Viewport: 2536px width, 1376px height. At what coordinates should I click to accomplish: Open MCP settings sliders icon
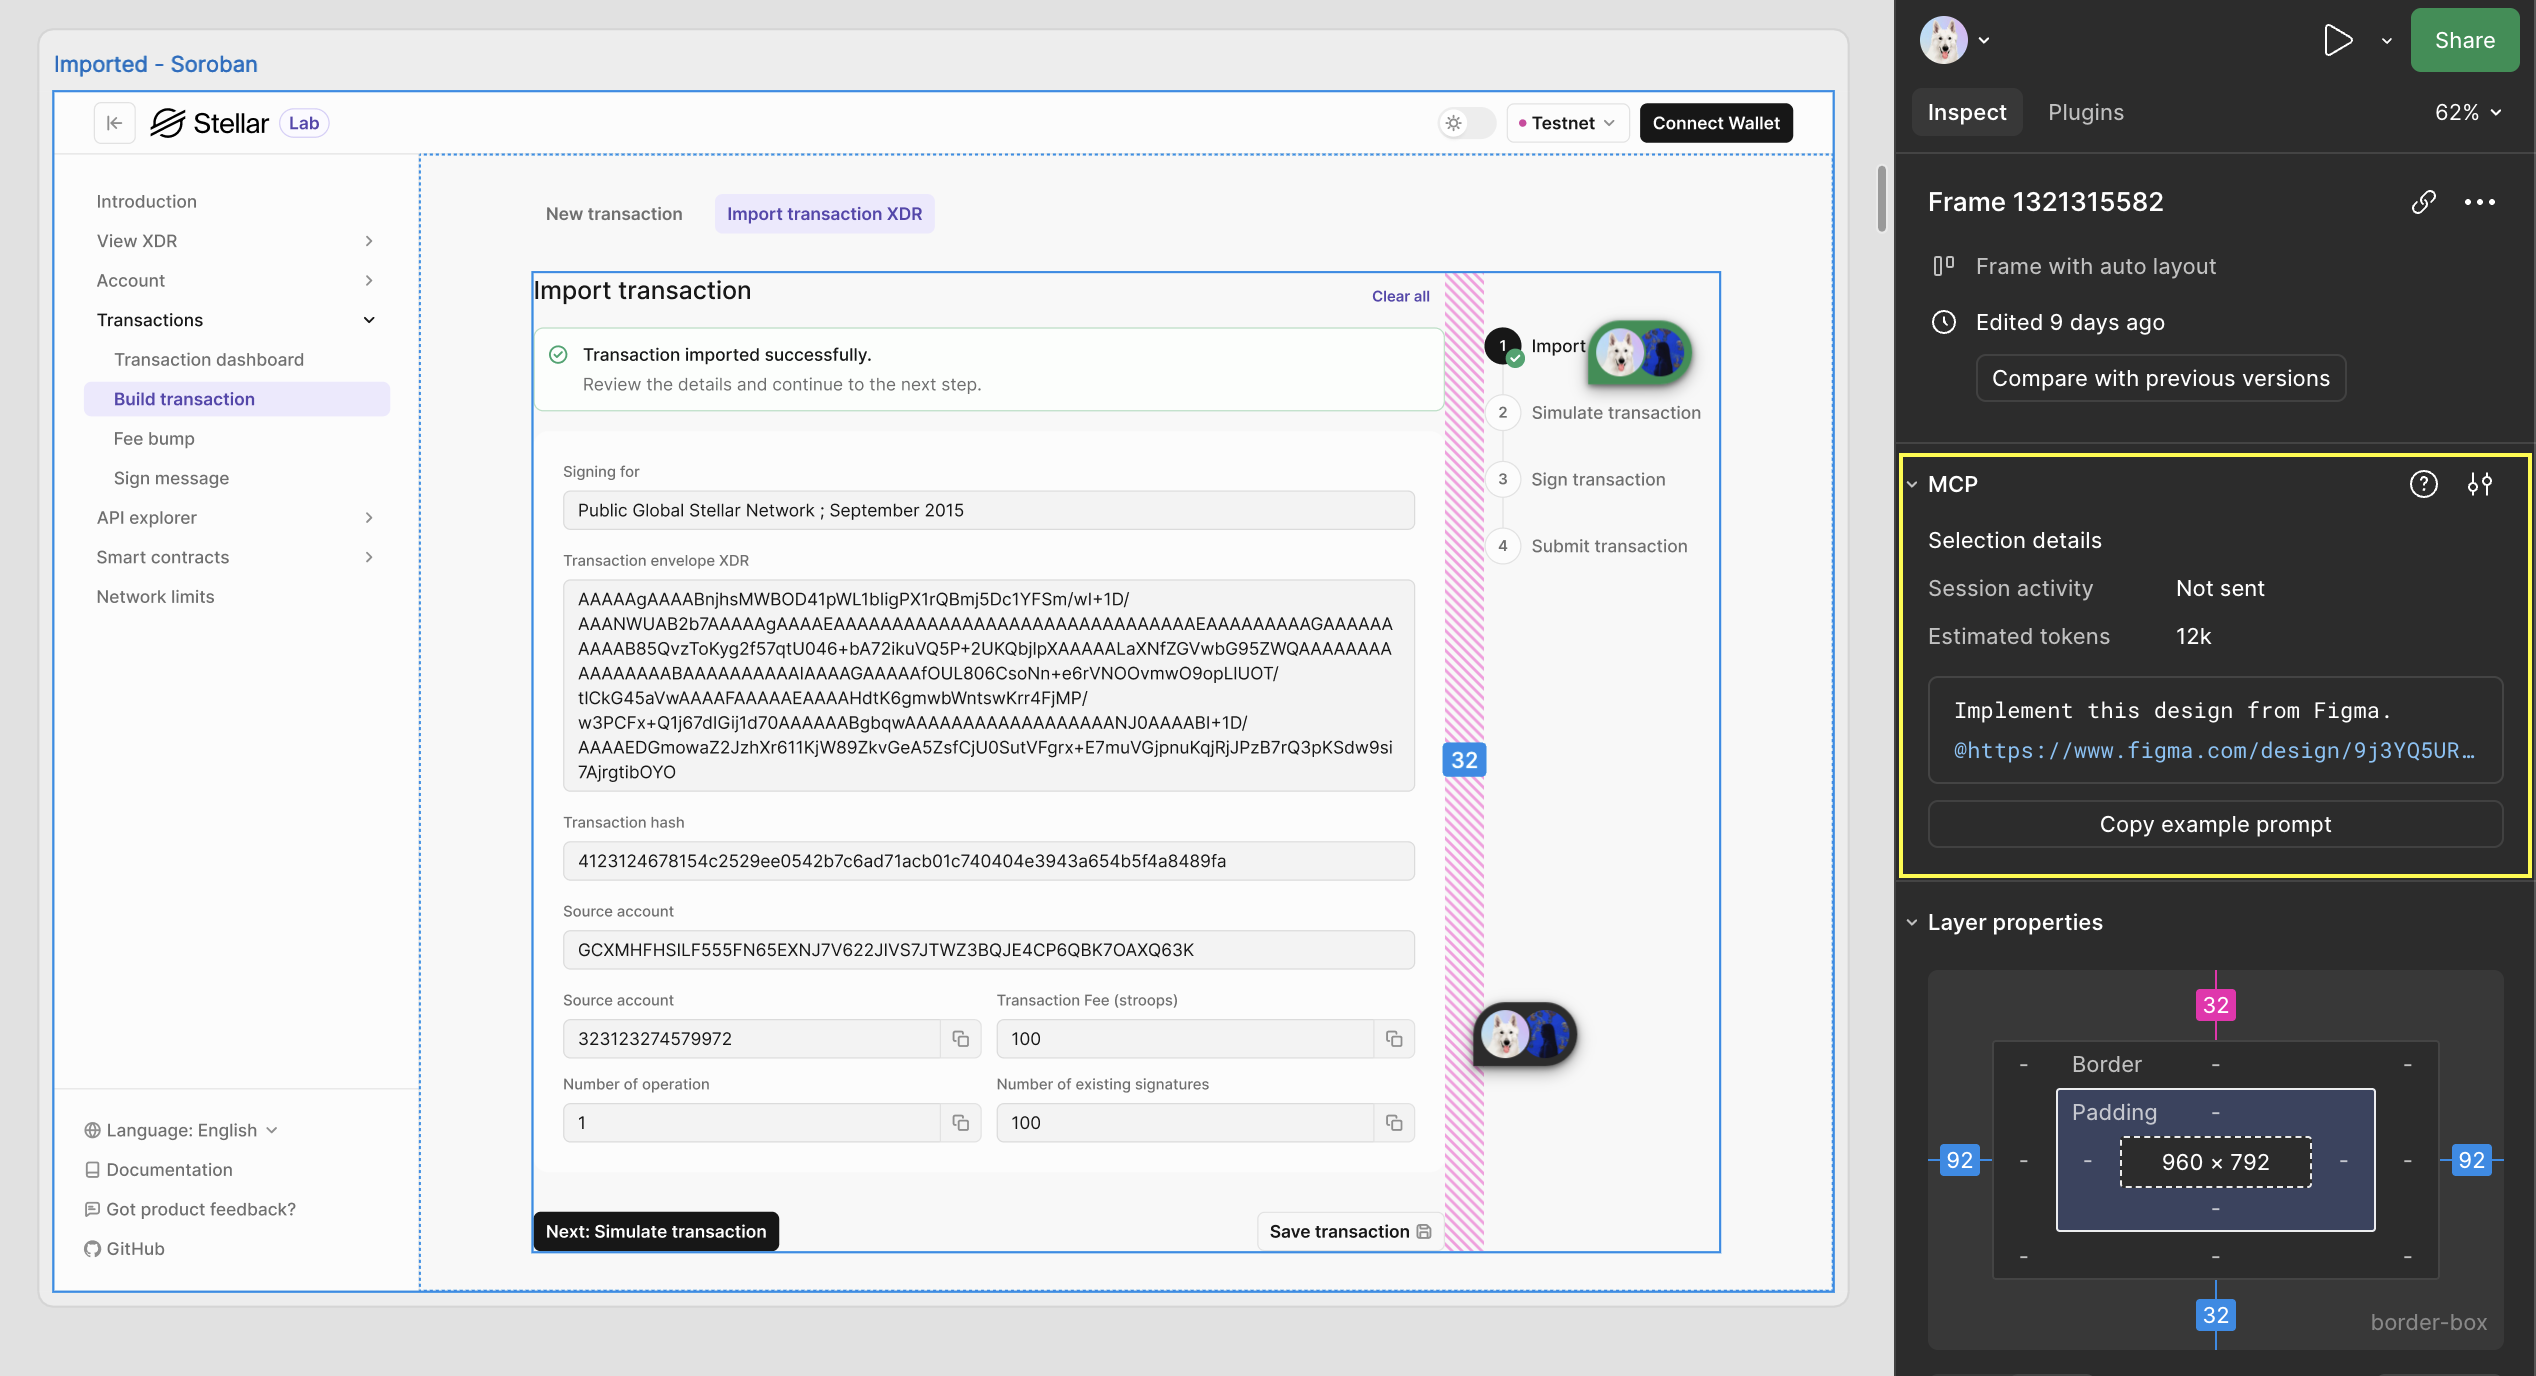[x=2479, y=484]
